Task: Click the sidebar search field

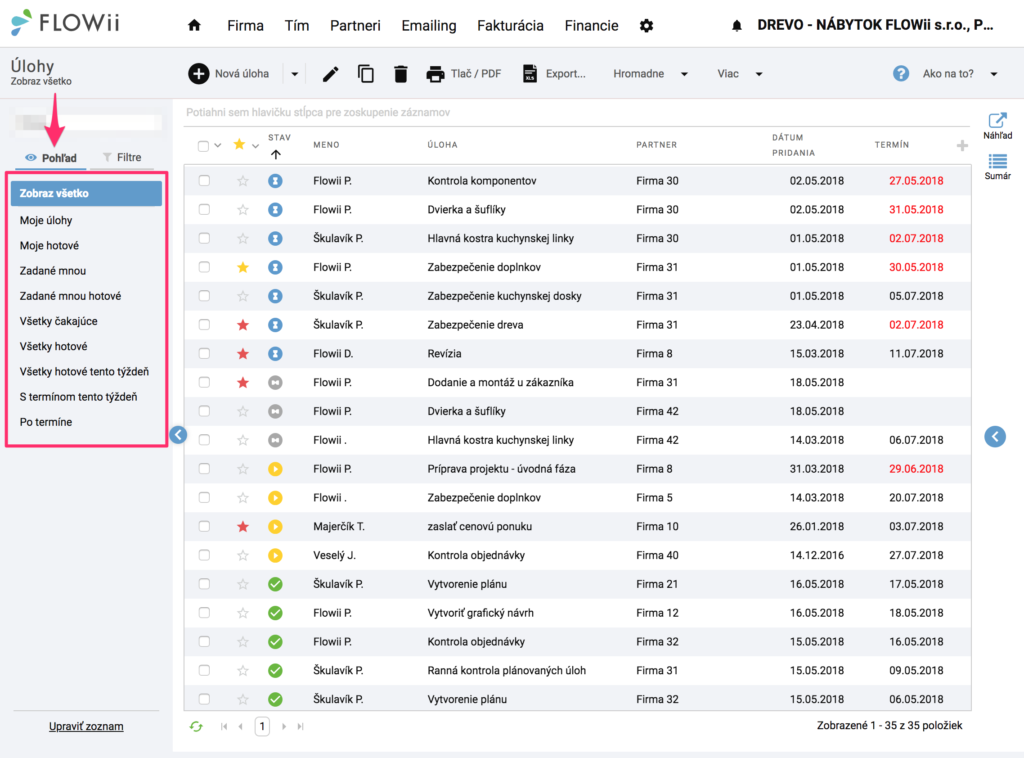Action: point(88,122)
